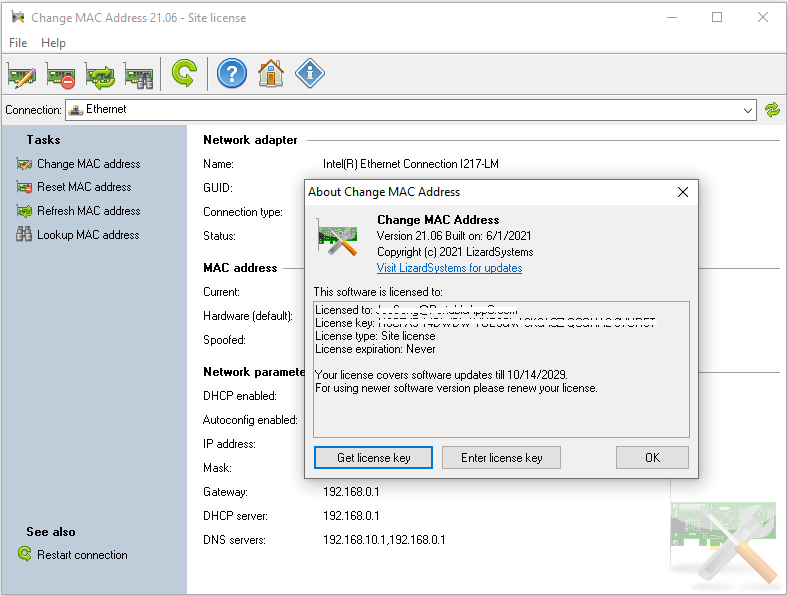Click the About dialog network card icon

tap(337, 239)
